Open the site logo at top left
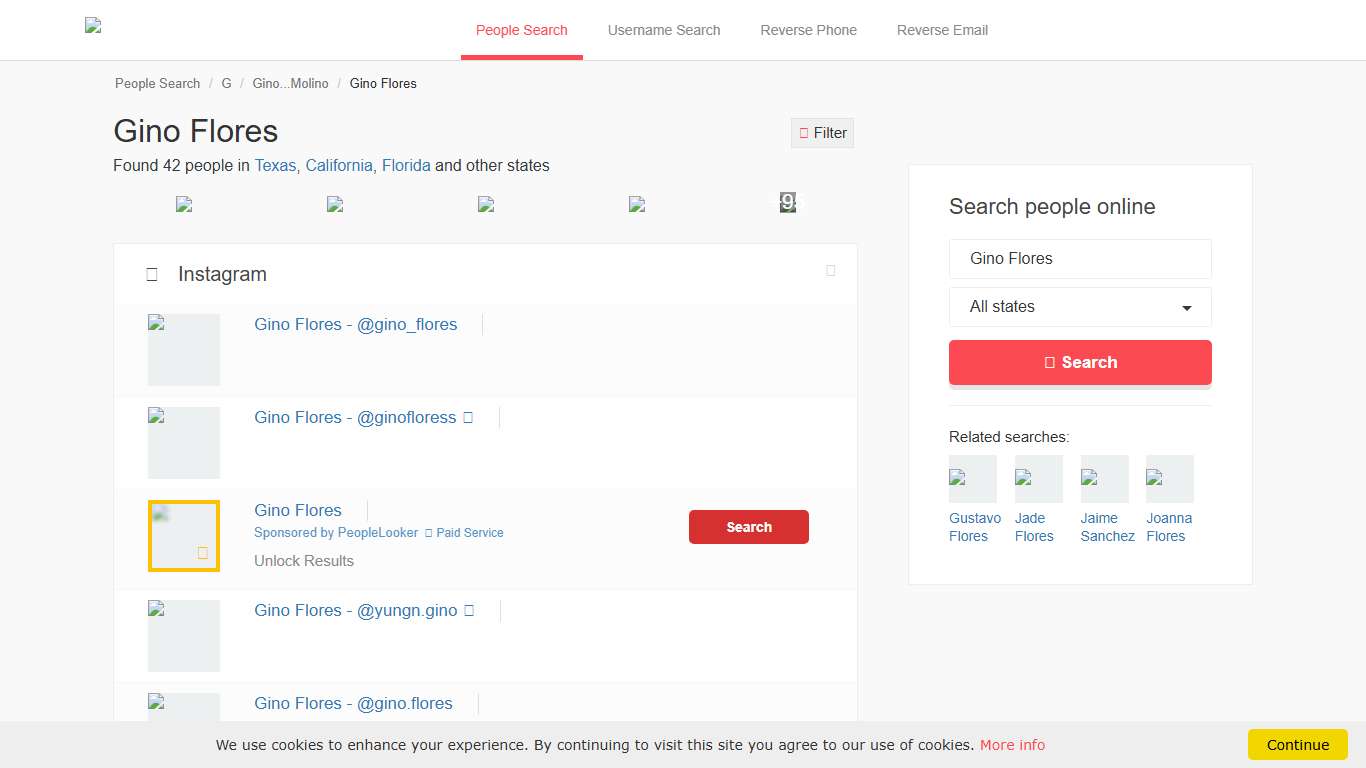 tap(93, 26)
